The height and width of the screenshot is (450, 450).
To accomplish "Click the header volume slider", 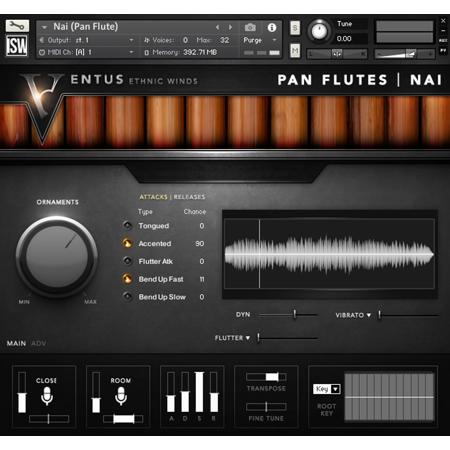I will tap(404, 53).
